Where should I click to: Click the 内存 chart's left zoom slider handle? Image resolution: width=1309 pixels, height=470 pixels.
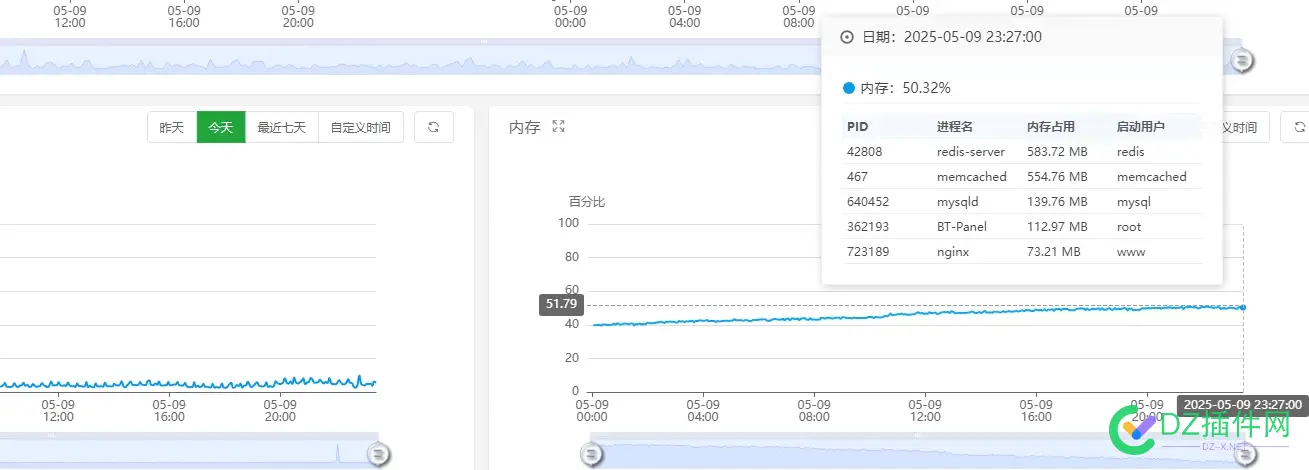592,455
